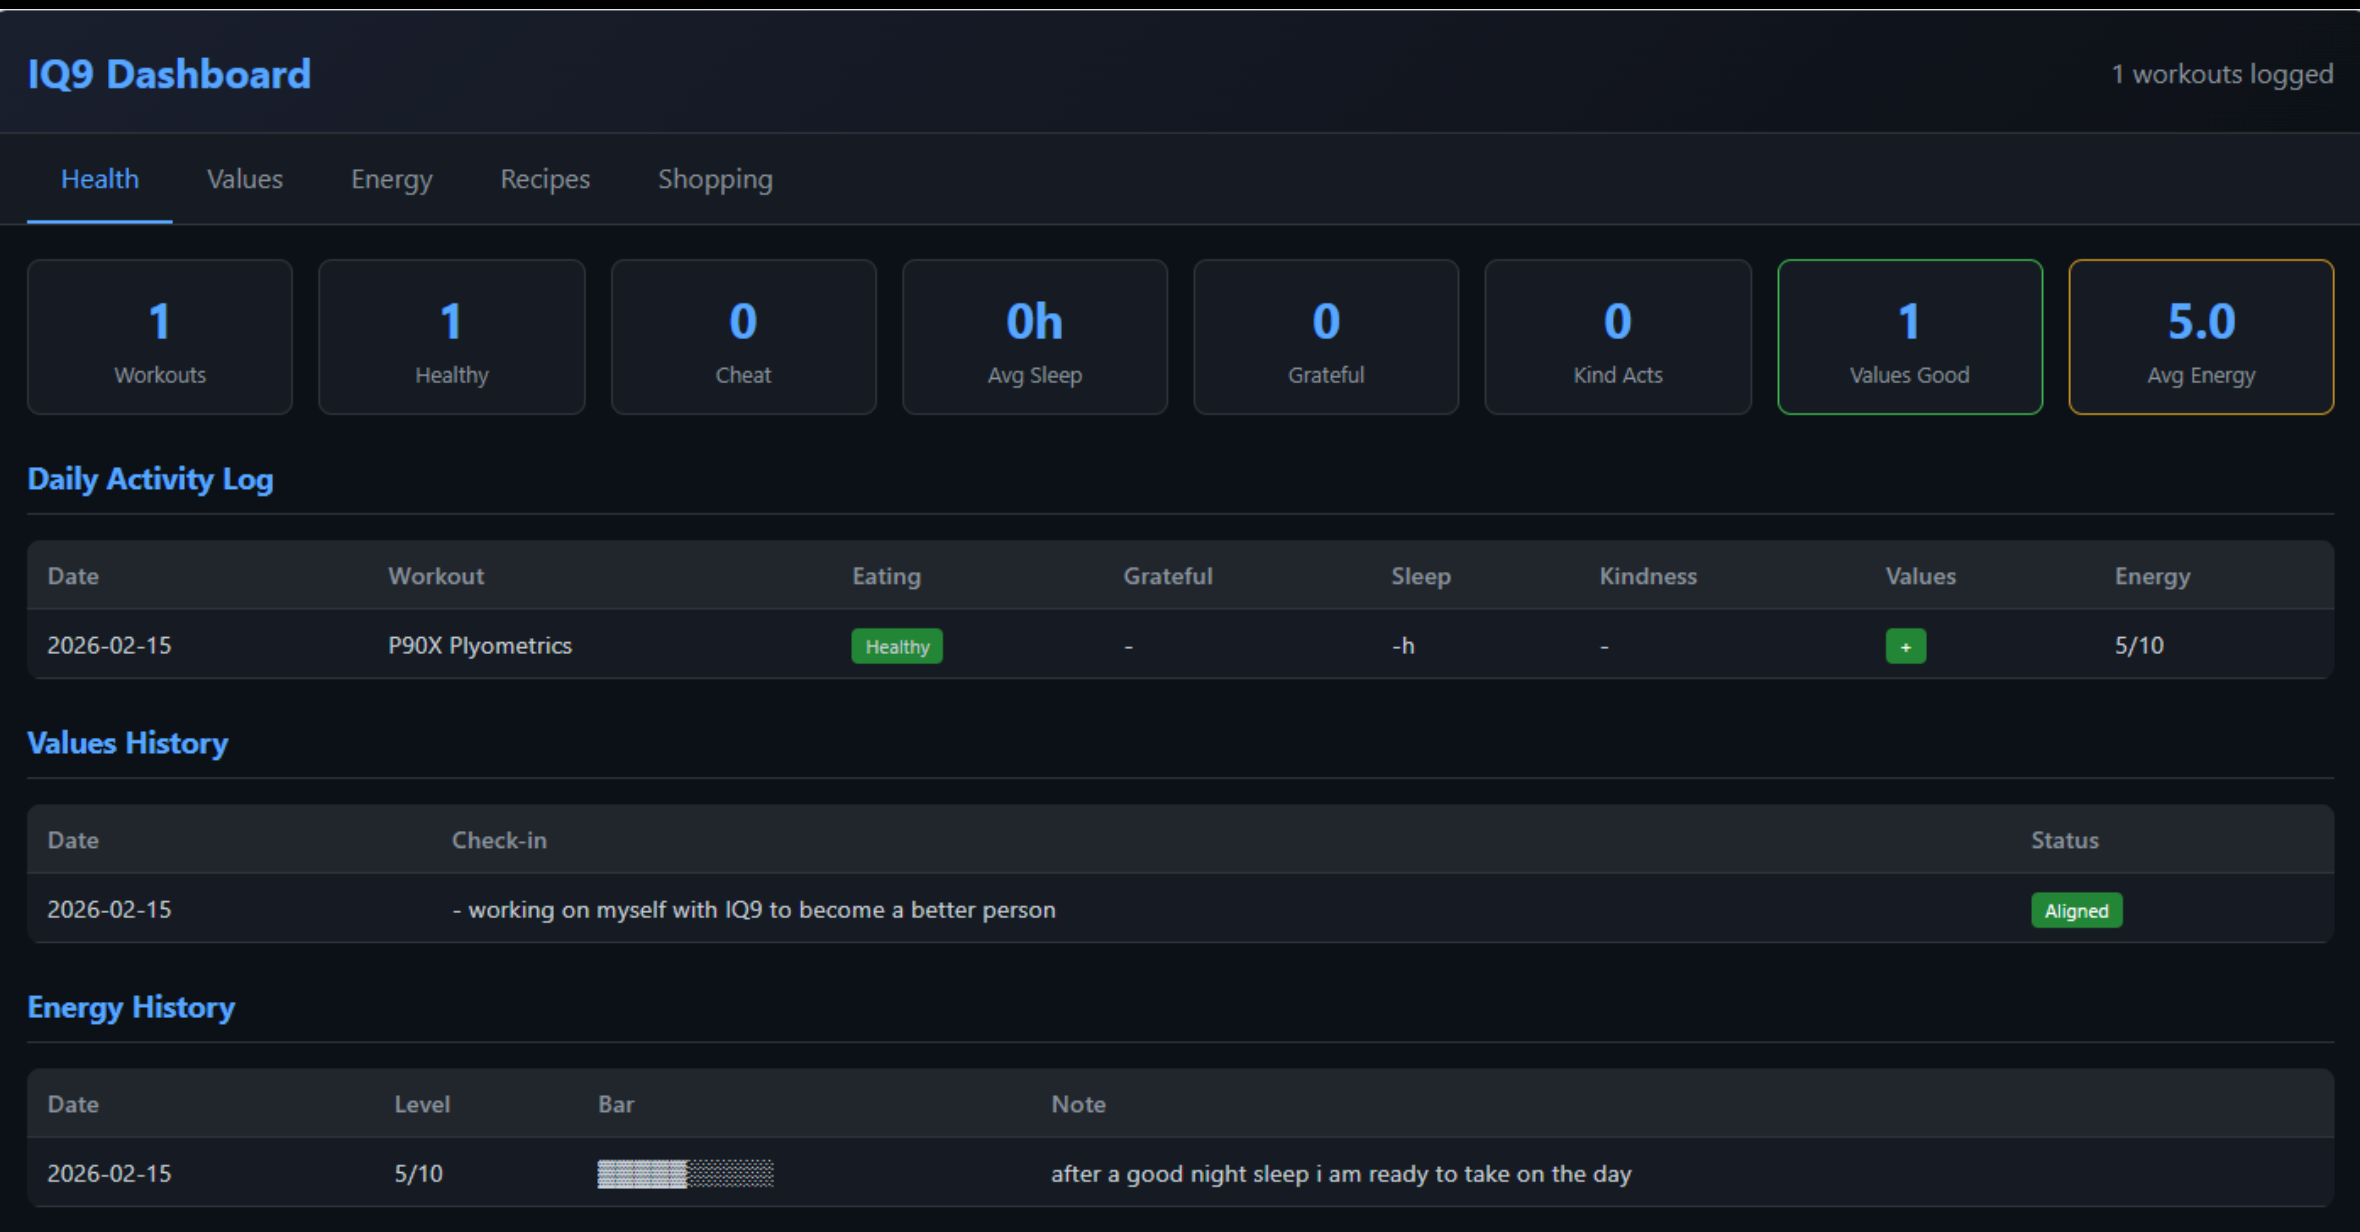Viewport: 2360px width, 1232px height.
Task: Click the Workouts stat card
Action: coord(160,337)
